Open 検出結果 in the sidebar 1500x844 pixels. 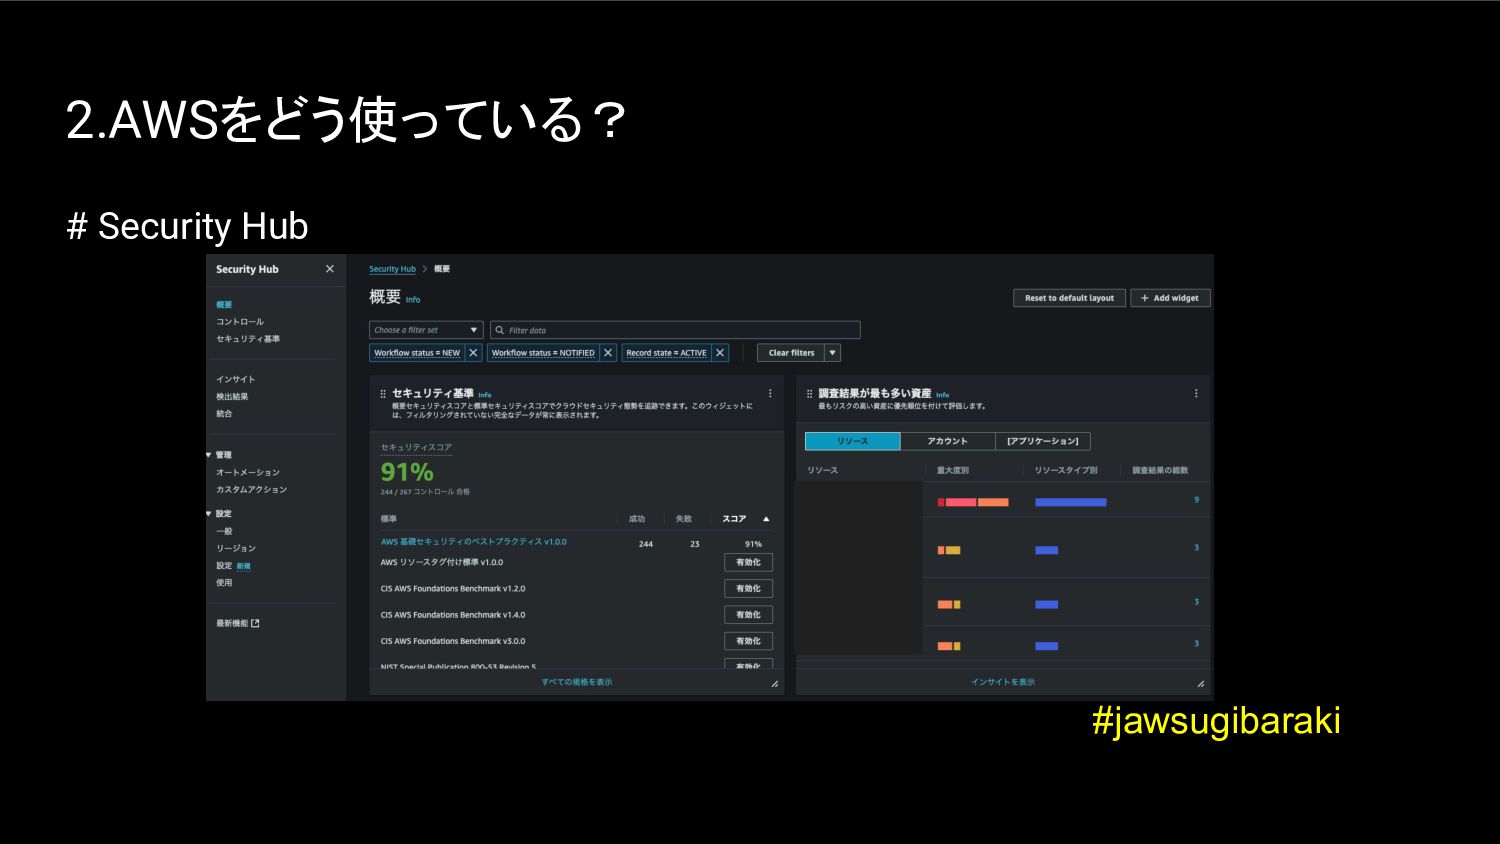[x=232, y=397]
